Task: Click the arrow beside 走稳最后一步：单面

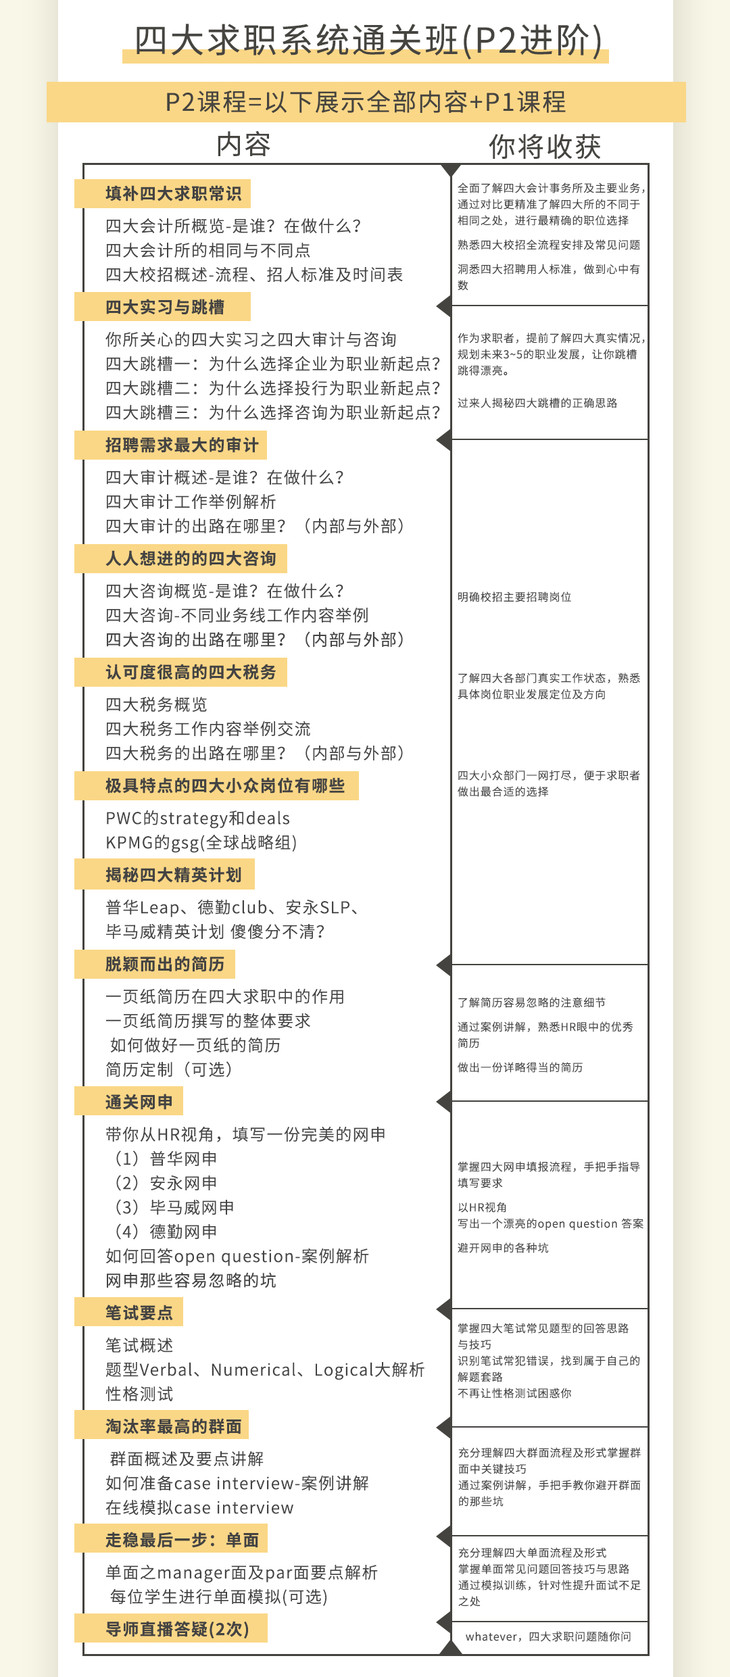Action: point(444,1537)
